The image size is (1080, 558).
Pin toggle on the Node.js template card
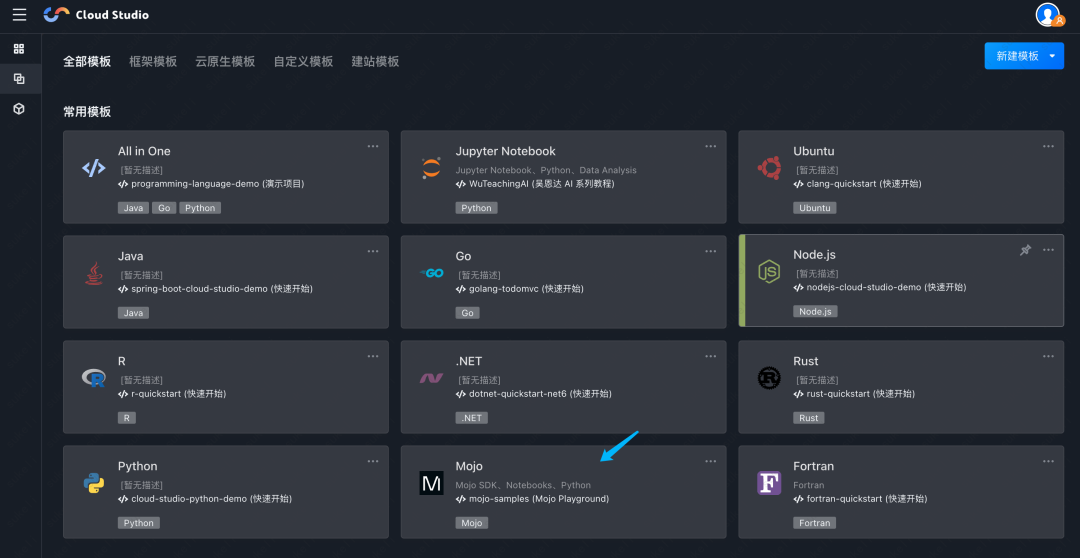1025,251
